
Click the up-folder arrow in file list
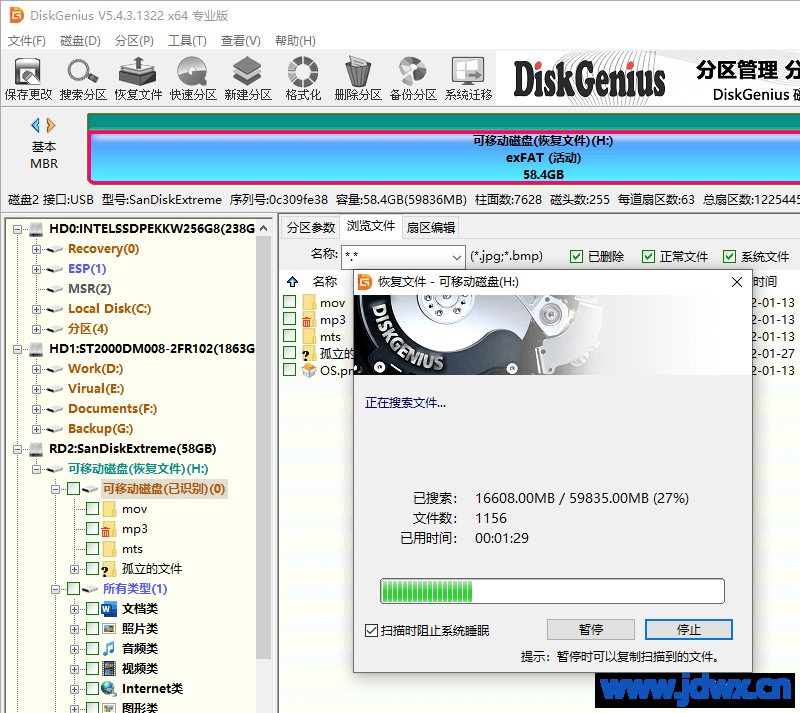292,282
